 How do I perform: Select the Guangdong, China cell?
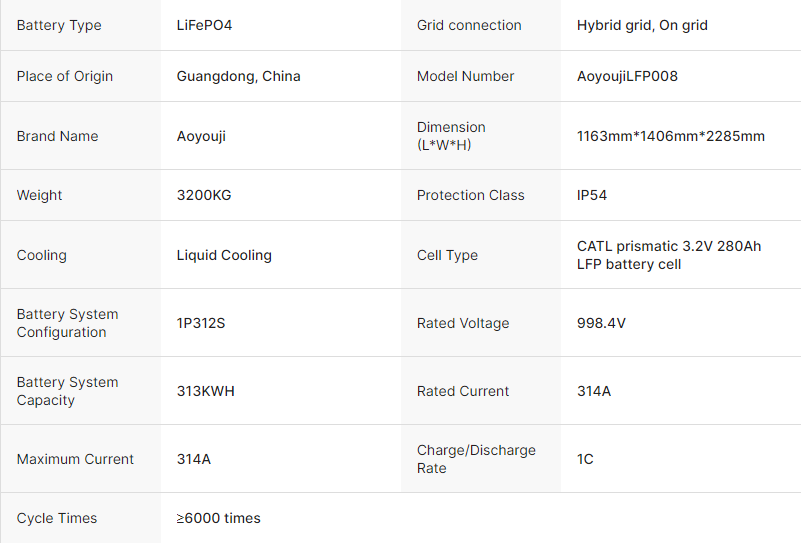pos(238,76)
